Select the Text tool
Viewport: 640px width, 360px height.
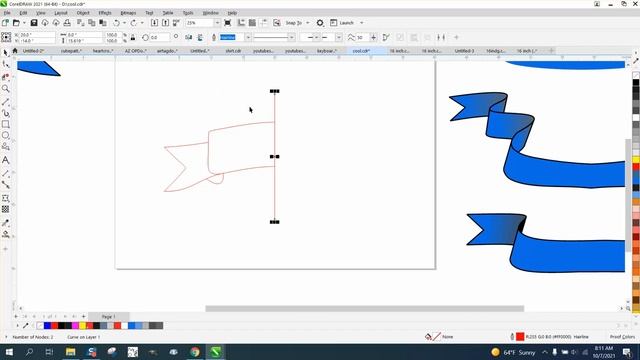[5, 160]
